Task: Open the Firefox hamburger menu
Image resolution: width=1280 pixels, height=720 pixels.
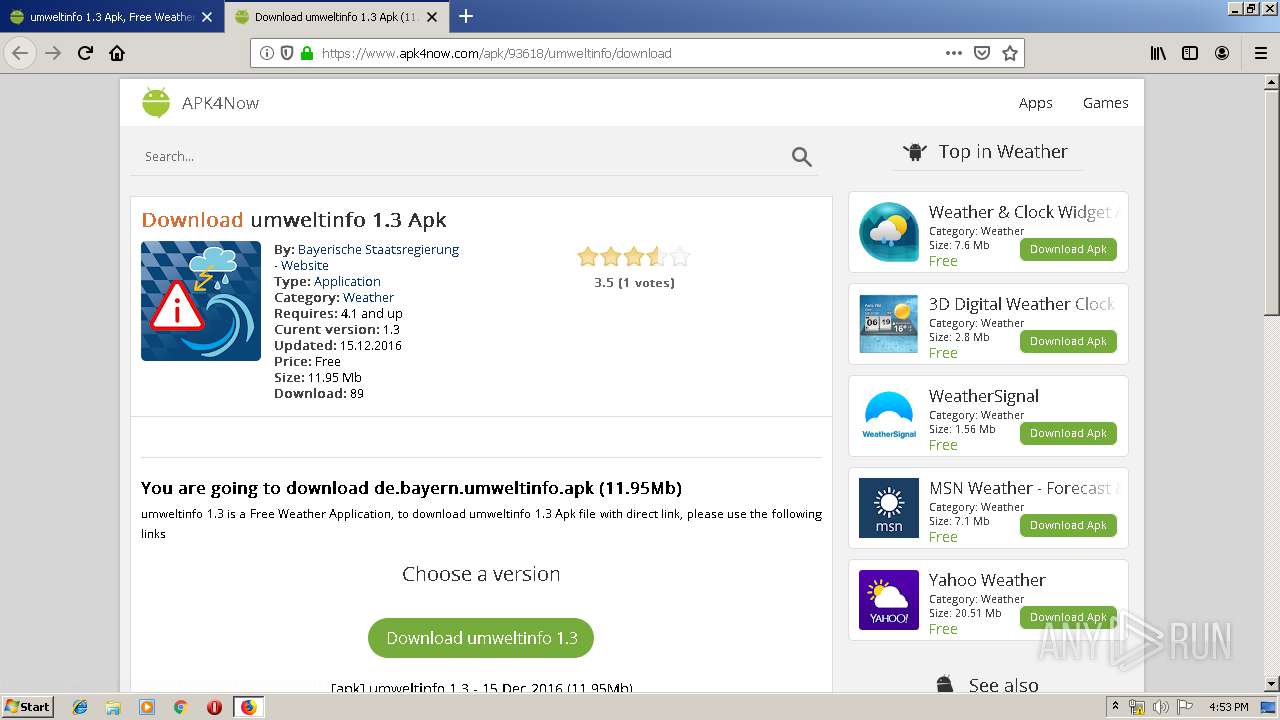Action: (1261, 53)
